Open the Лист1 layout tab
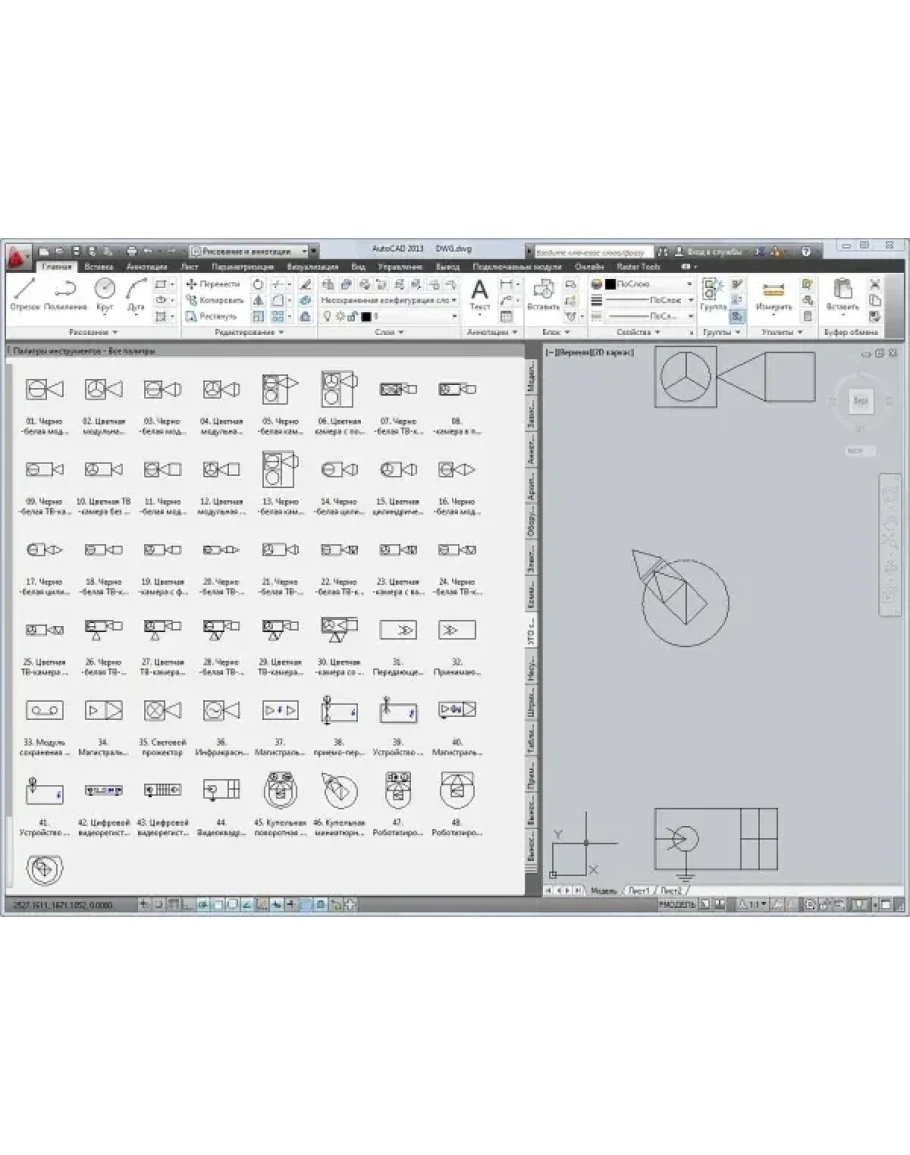The height and width of the screenshot is (1155, 910). point(638,889)
